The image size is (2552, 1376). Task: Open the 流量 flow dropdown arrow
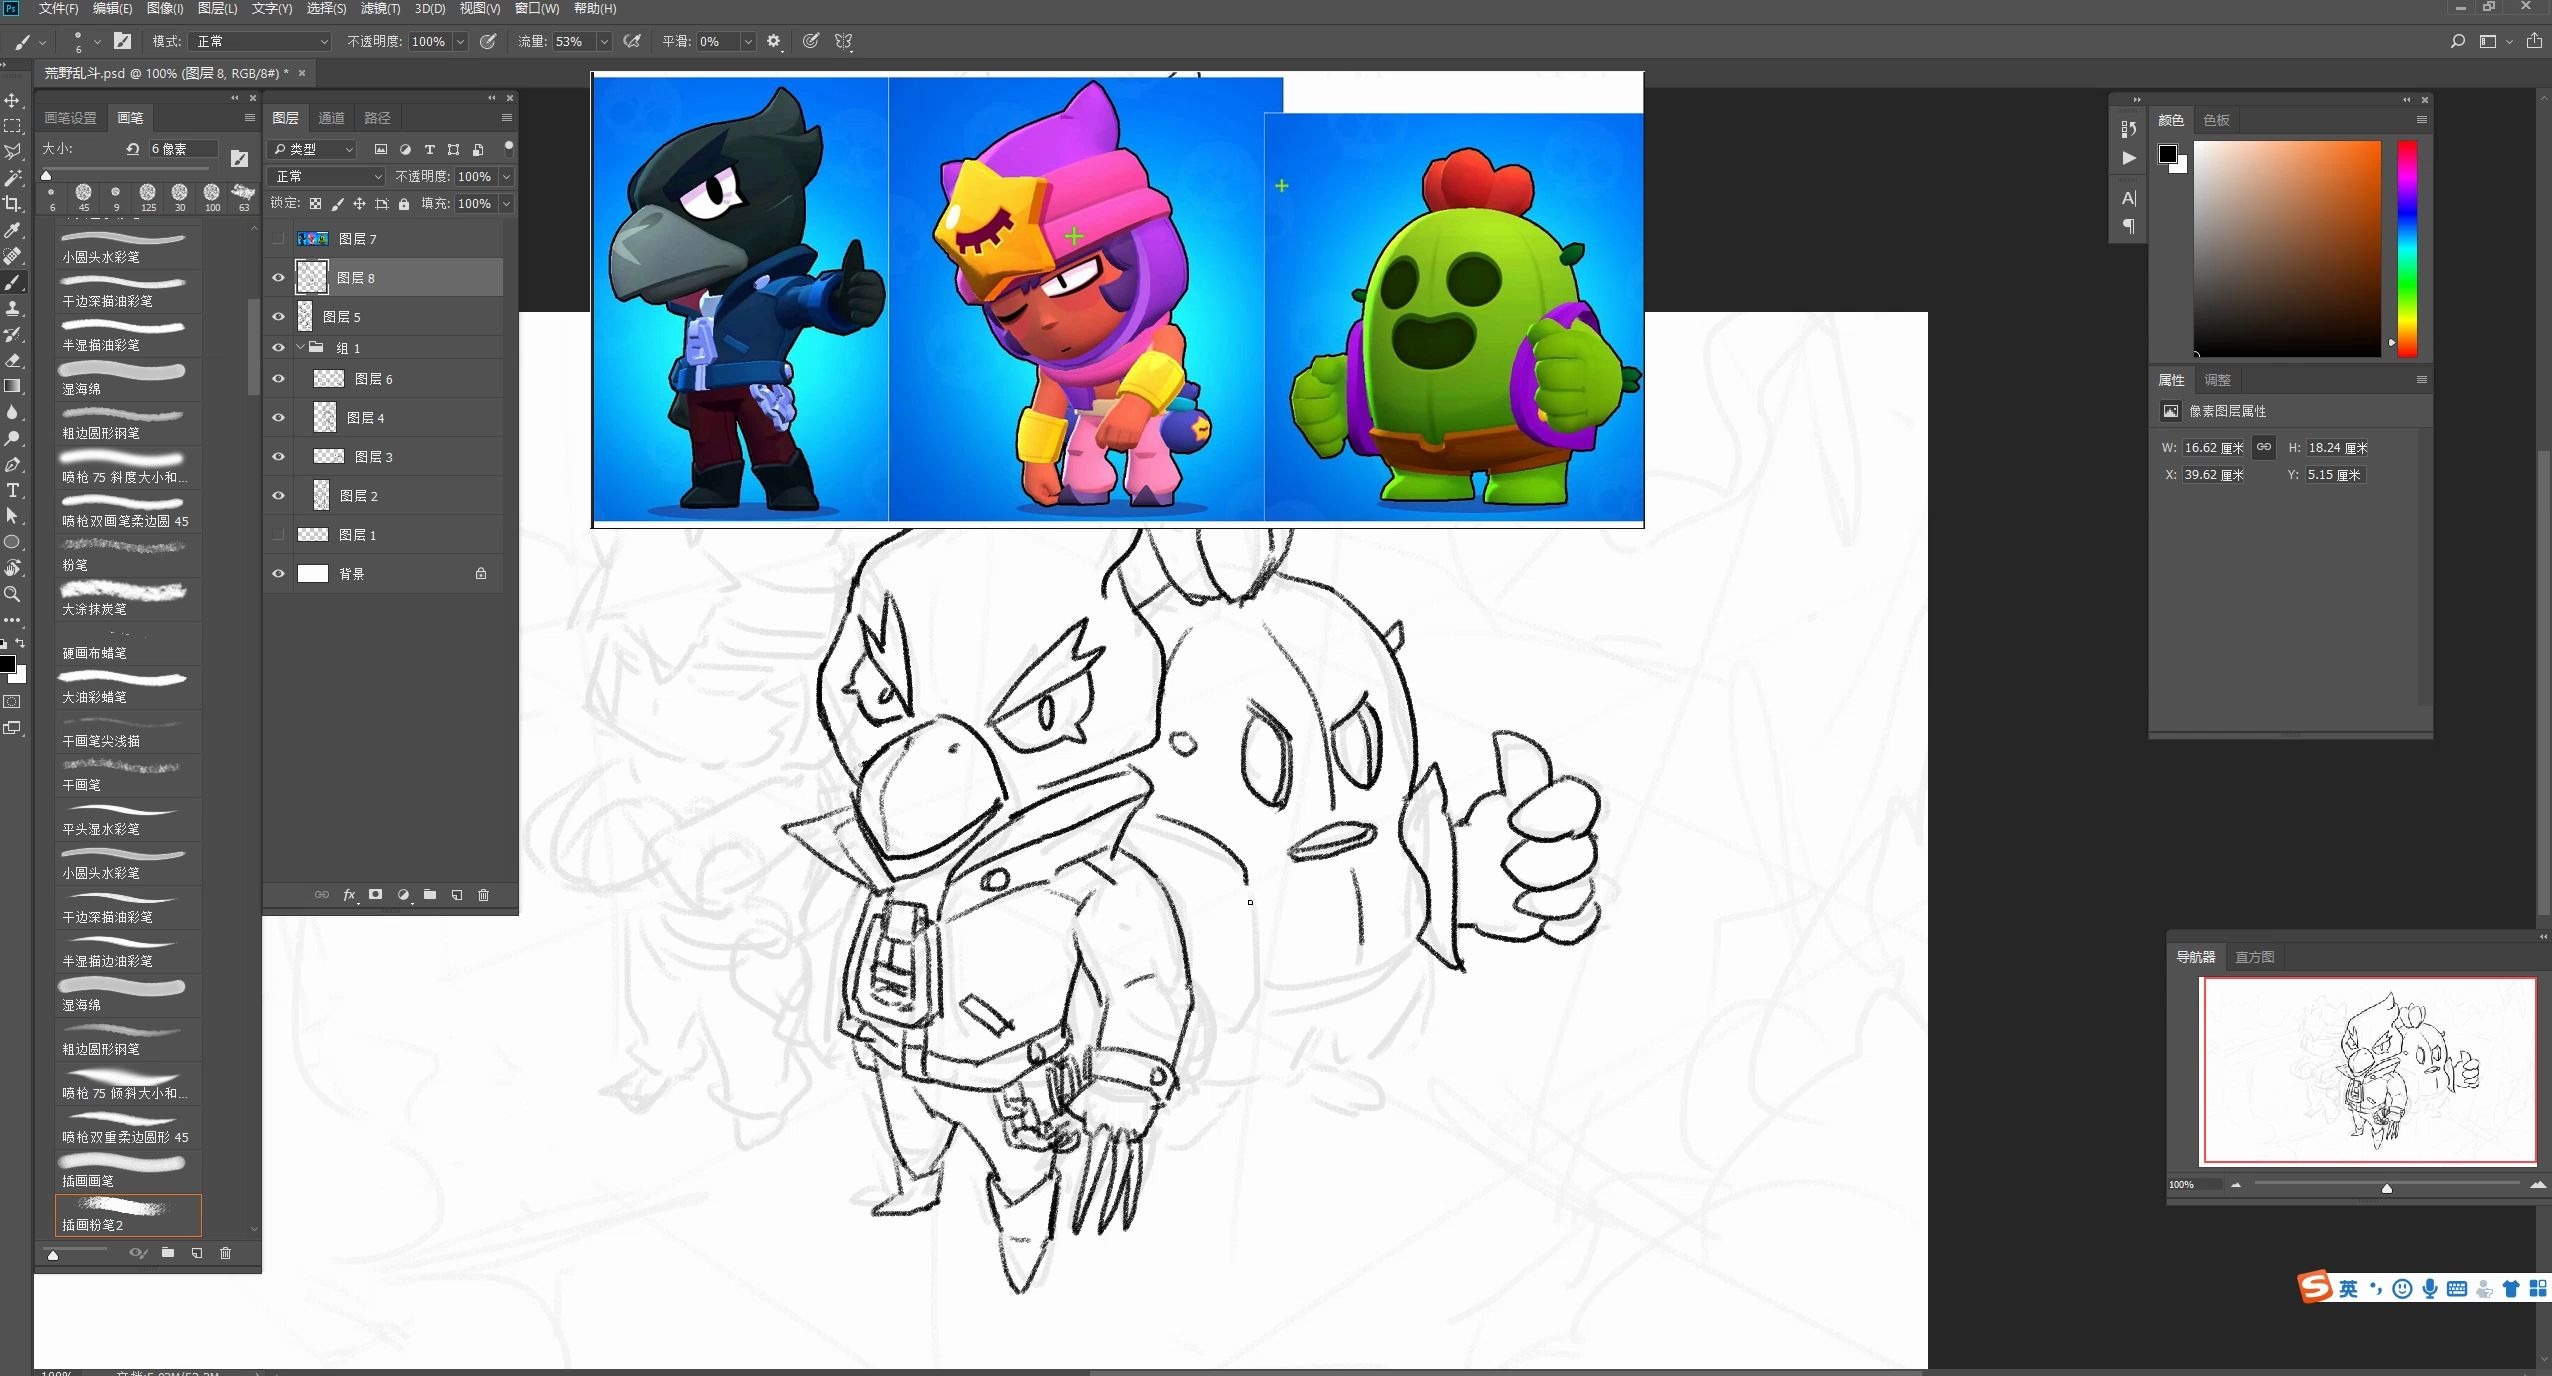(x=604, y=41)
